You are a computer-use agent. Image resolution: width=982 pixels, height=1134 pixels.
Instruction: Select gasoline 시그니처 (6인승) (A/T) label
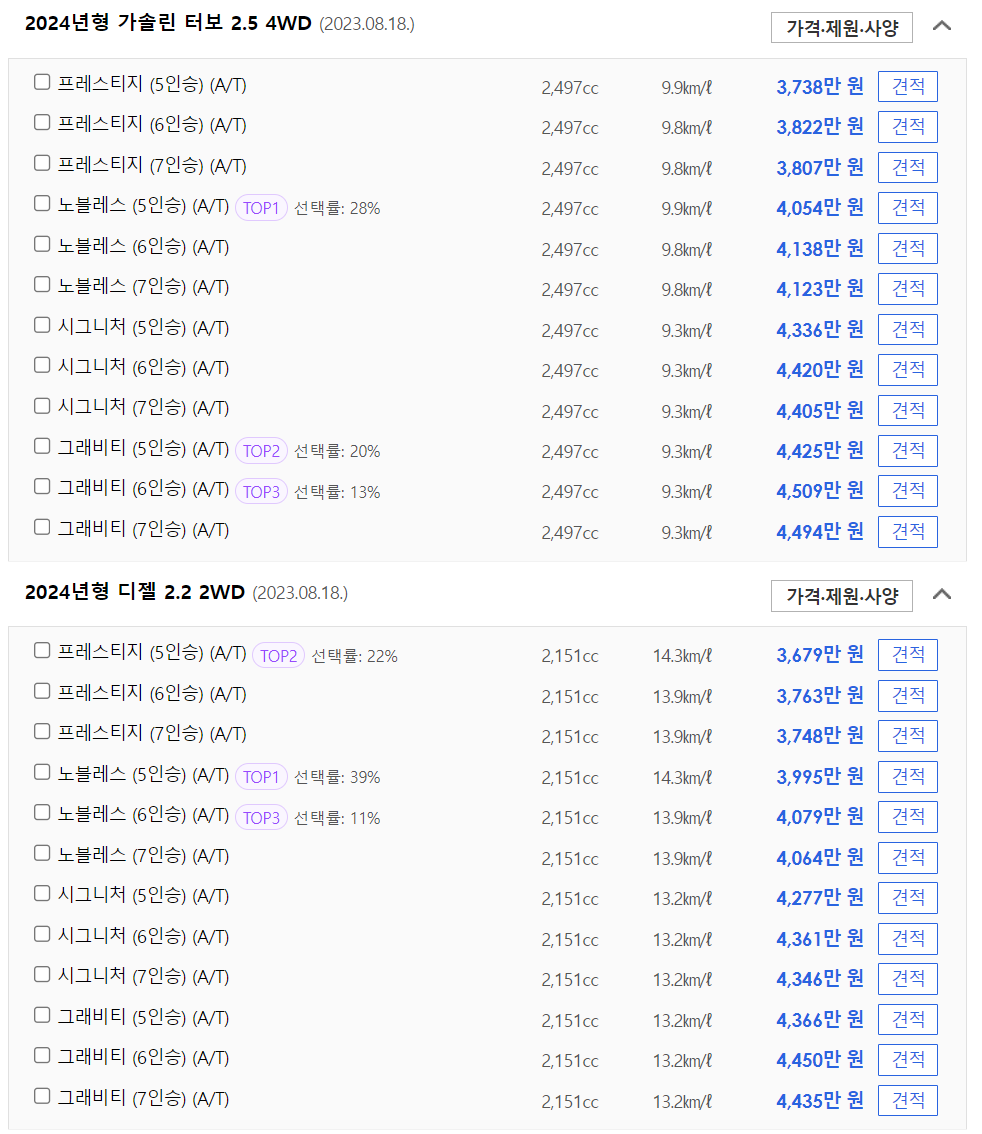click(x=143, y=367)
